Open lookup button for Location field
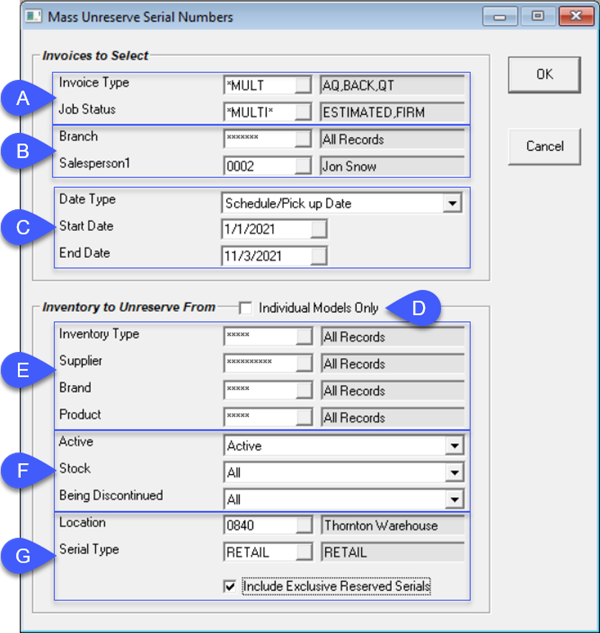Screen dimensions: 600x633 click(x=304, y=525)
